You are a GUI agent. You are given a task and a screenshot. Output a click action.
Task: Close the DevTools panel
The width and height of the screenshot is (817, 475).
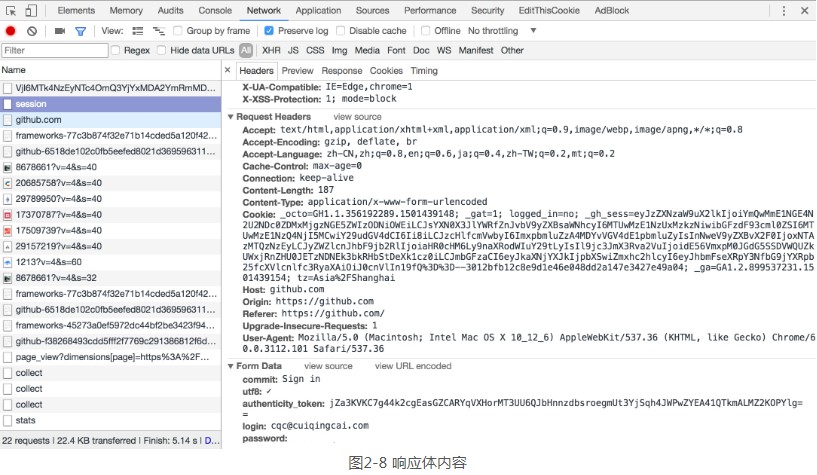[x=804, y=10]
